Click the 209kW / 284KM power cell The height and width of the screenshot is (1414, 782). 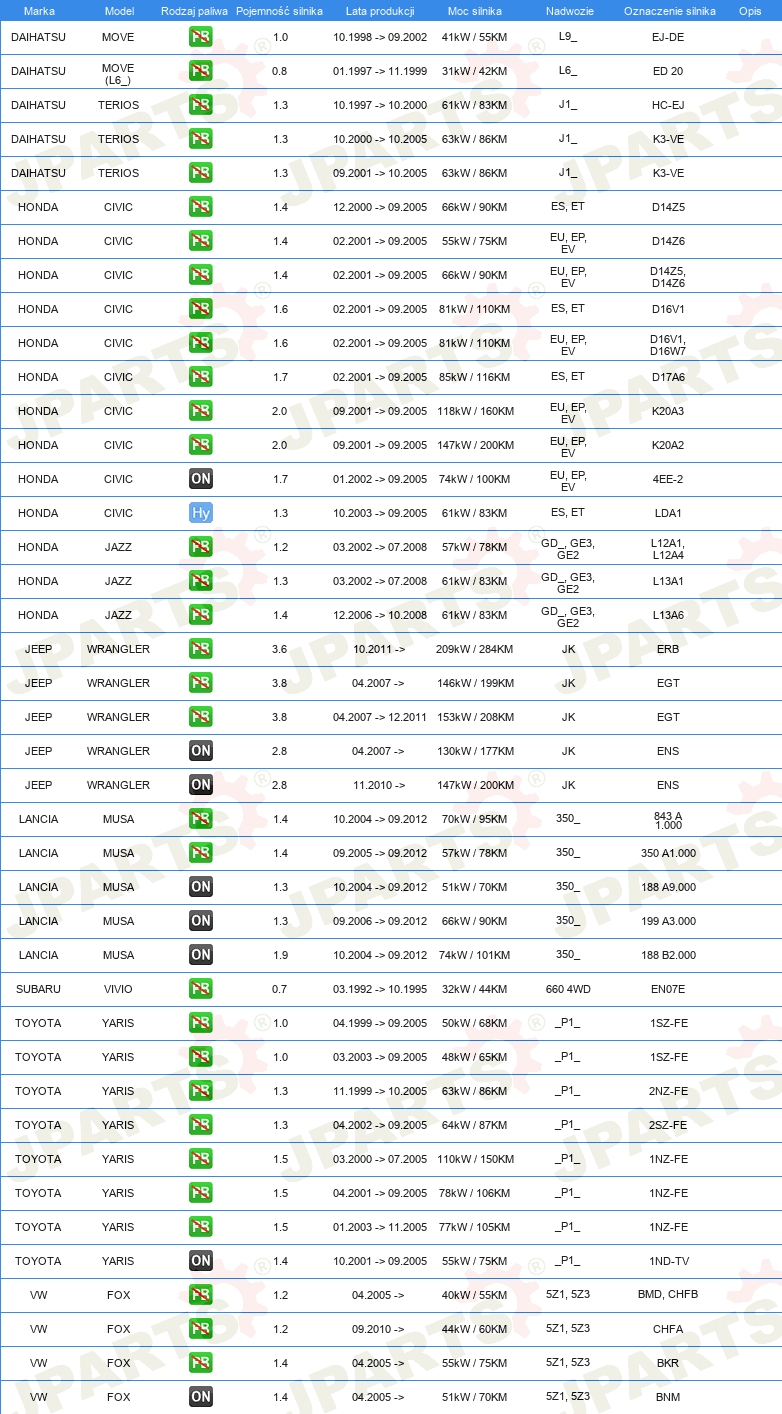[x=475, y=649]
